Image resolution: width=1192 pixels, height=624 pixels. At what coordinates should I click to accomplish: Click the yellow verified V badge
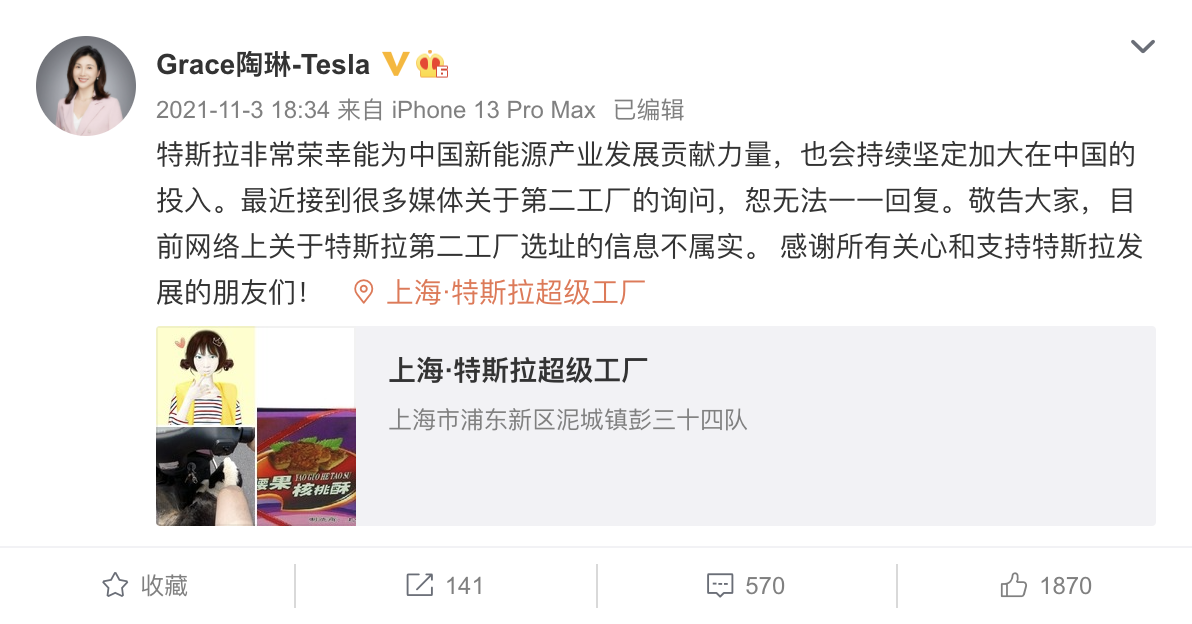pyautogui.click(x=395, y=64)
